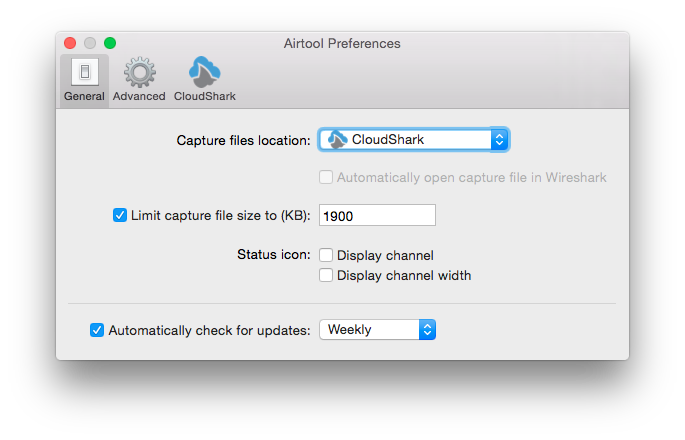Open the Capture files location dropdown
This screenshot has height=440, width=685.
(x=414, y=140)
